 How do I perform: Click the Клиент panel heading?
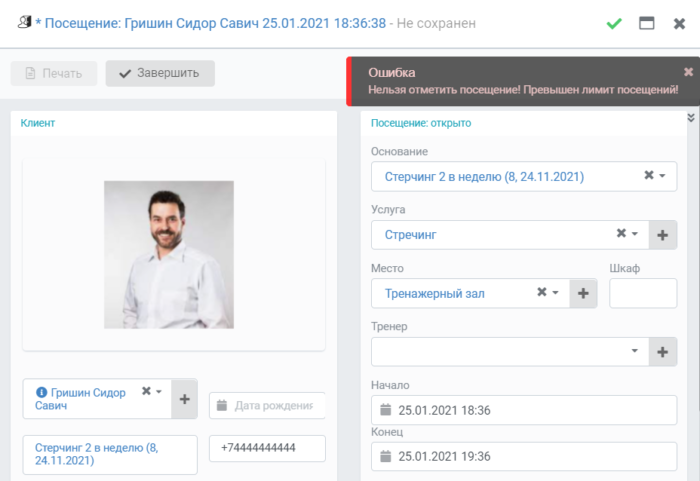point(38,123)
